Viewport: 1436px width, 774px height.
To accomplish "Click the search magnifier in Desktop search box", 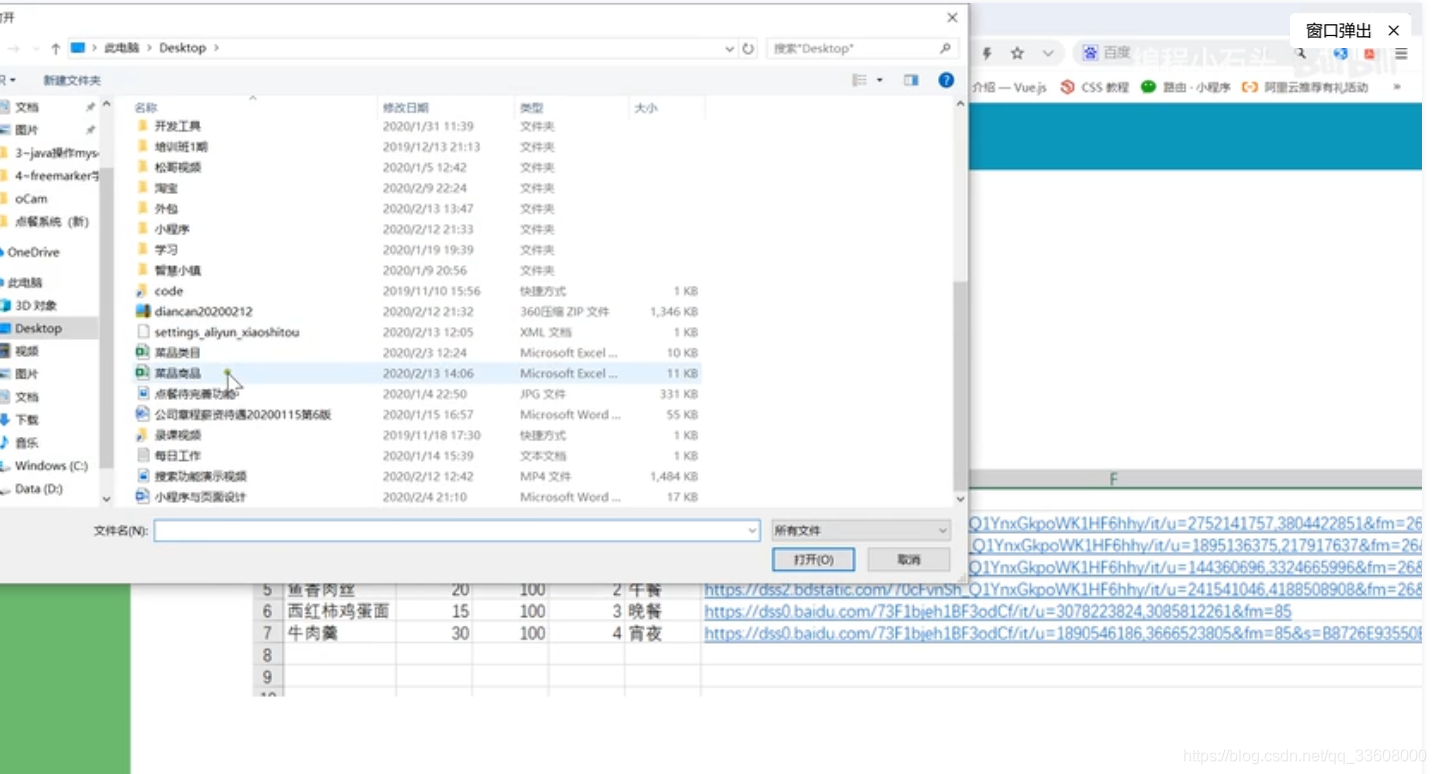I will pyautogui.click(x=945, y=48).
